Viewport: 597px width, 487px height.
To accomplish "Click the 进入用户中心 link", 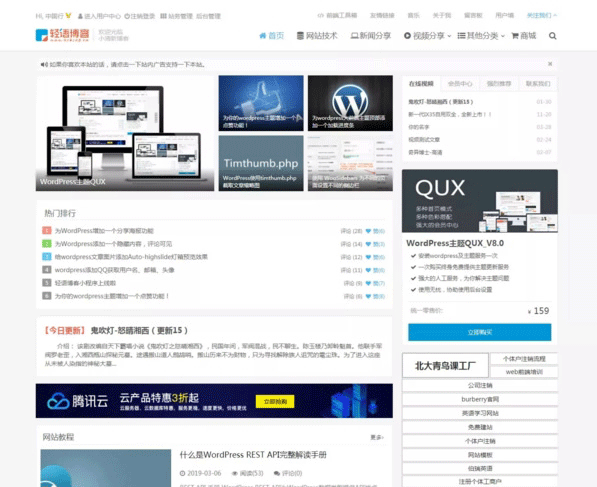I will 99,16.
